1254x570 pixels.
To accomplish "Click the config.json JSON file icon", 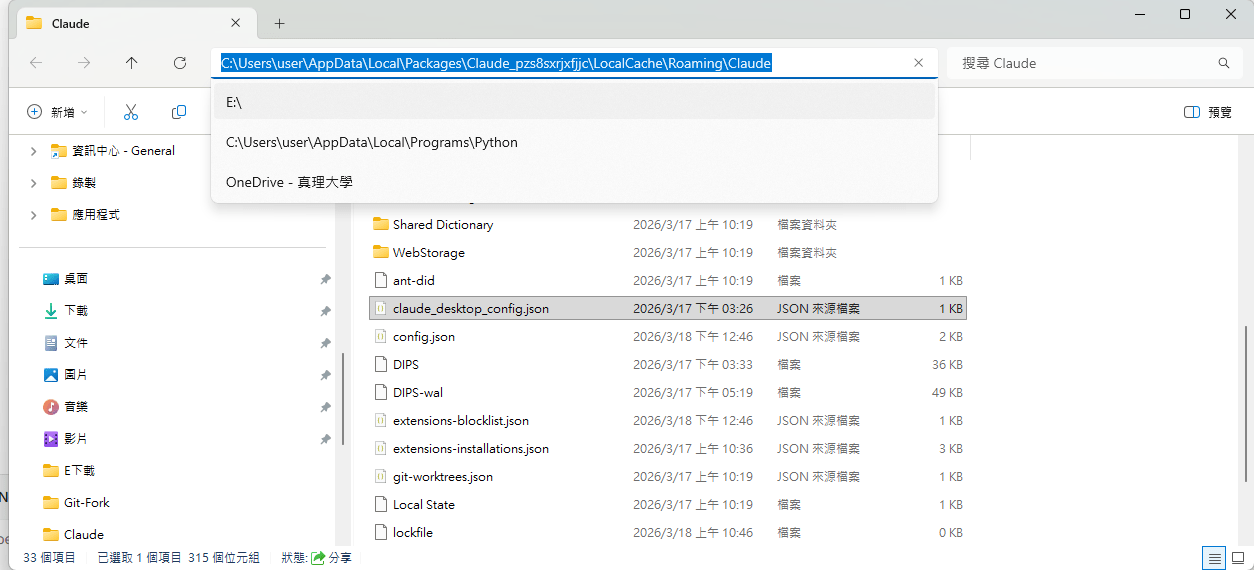I will click(x=380, y=337).
